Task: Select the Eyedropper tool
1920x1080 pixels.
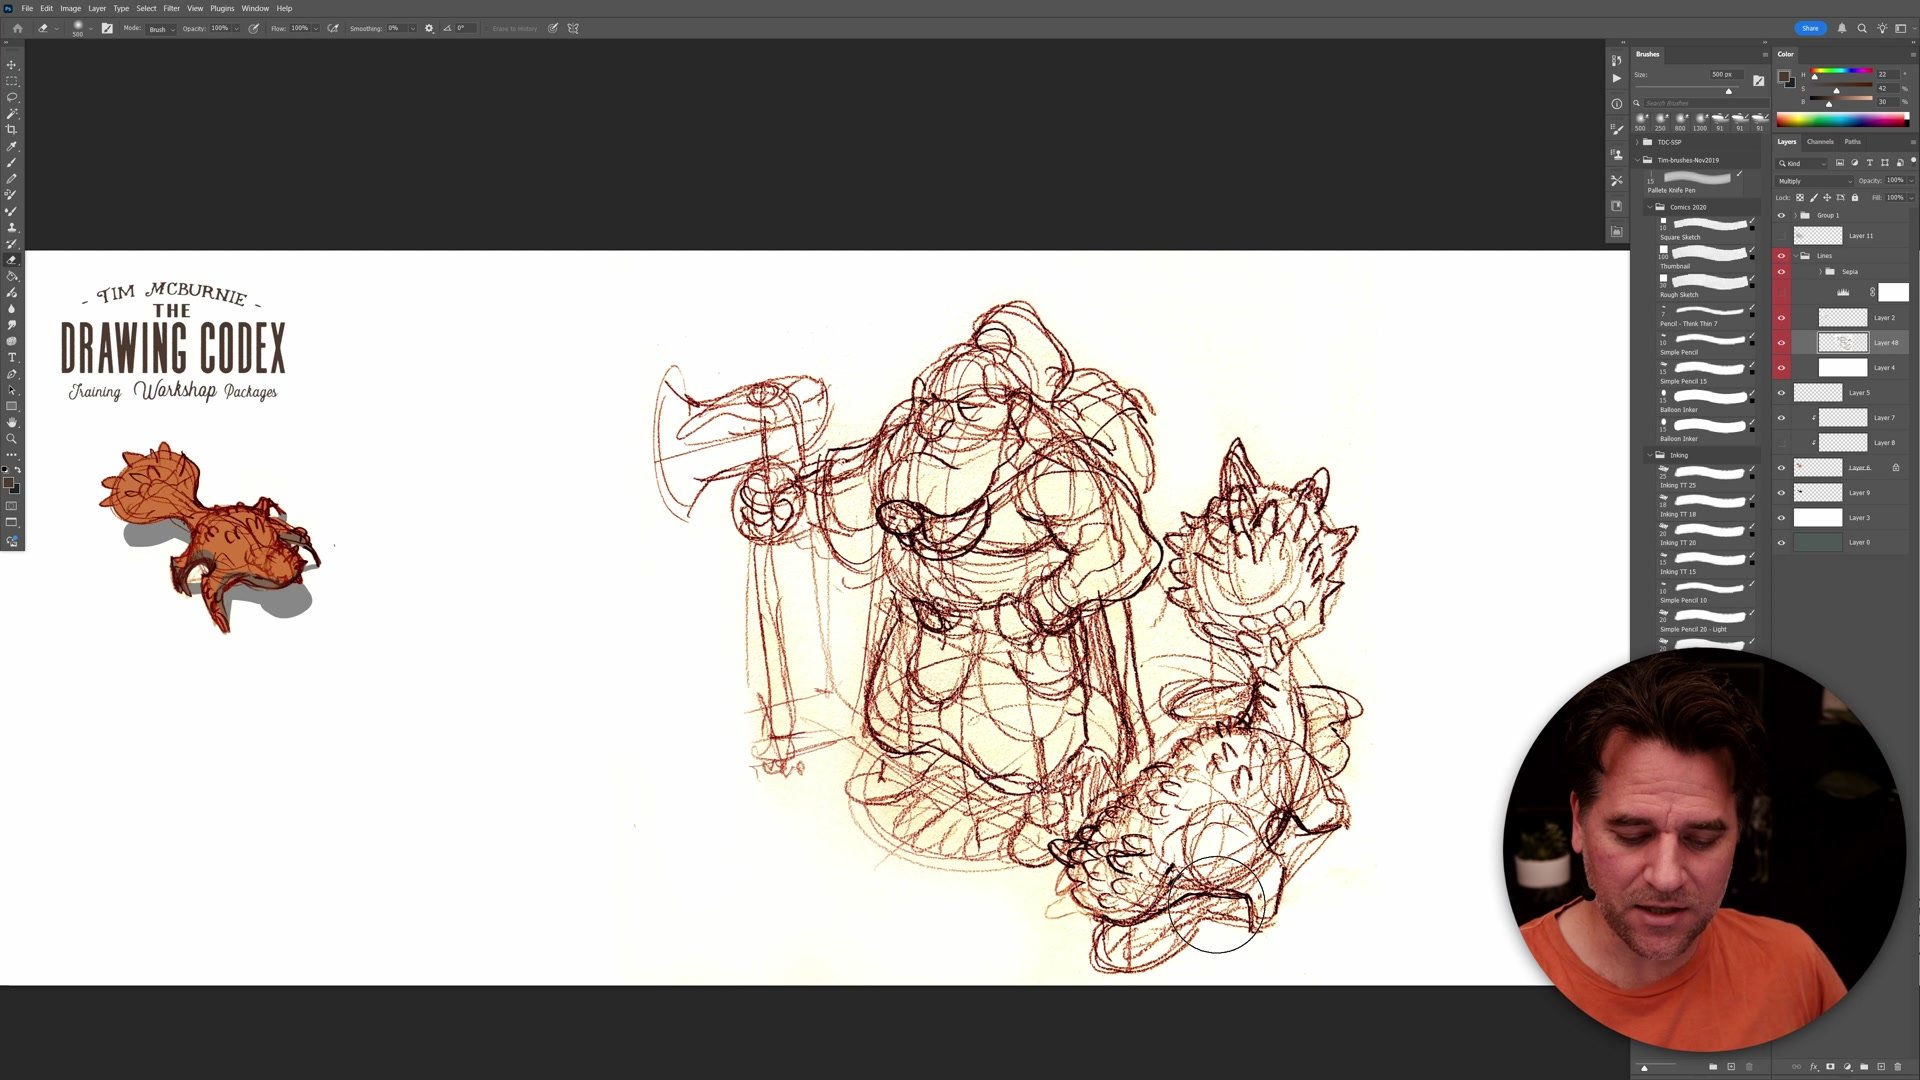Action: point(12,146)
